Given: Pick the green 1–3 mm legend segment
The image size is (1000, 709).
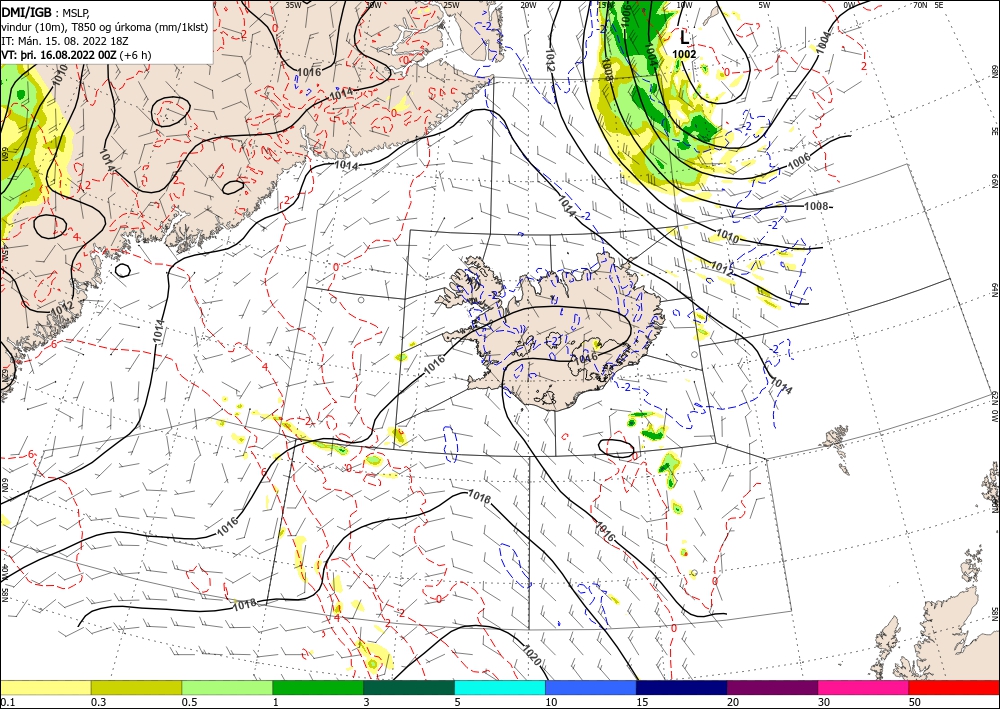Looking at the screenshot, I should [318, 687].
